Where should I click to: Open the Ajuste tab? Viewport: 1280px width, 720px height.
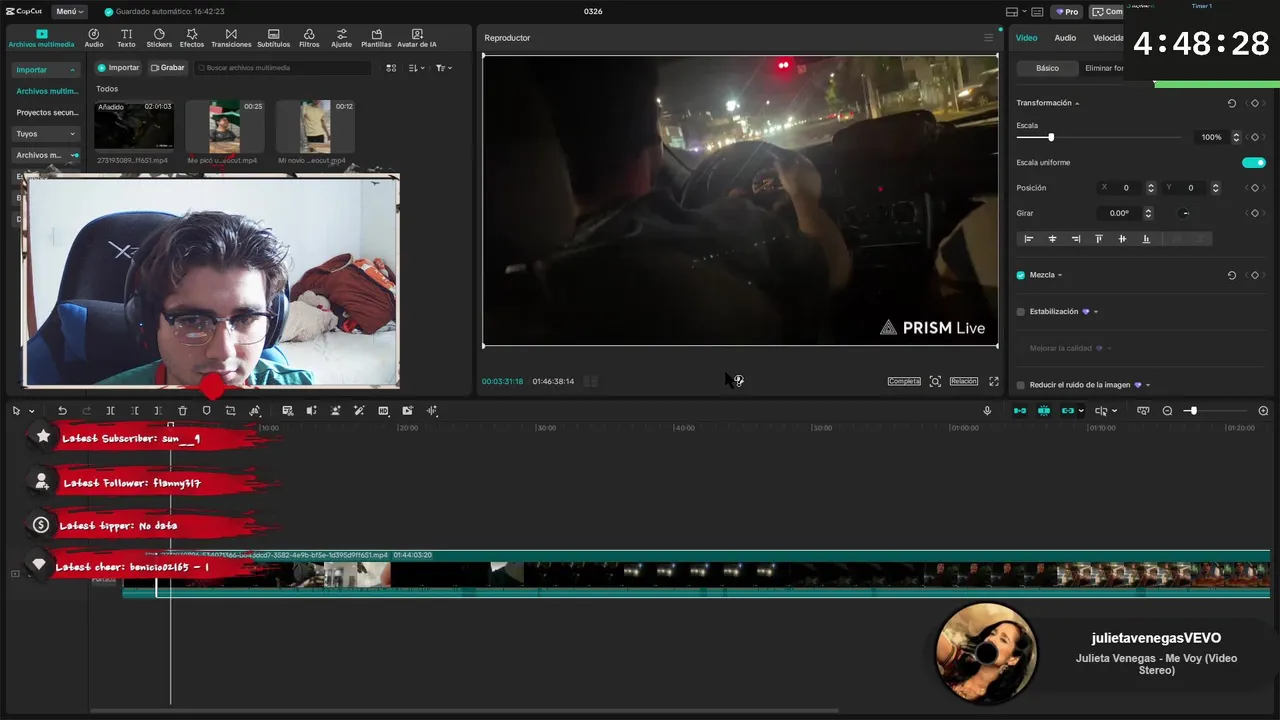click(x=342, y=38)
